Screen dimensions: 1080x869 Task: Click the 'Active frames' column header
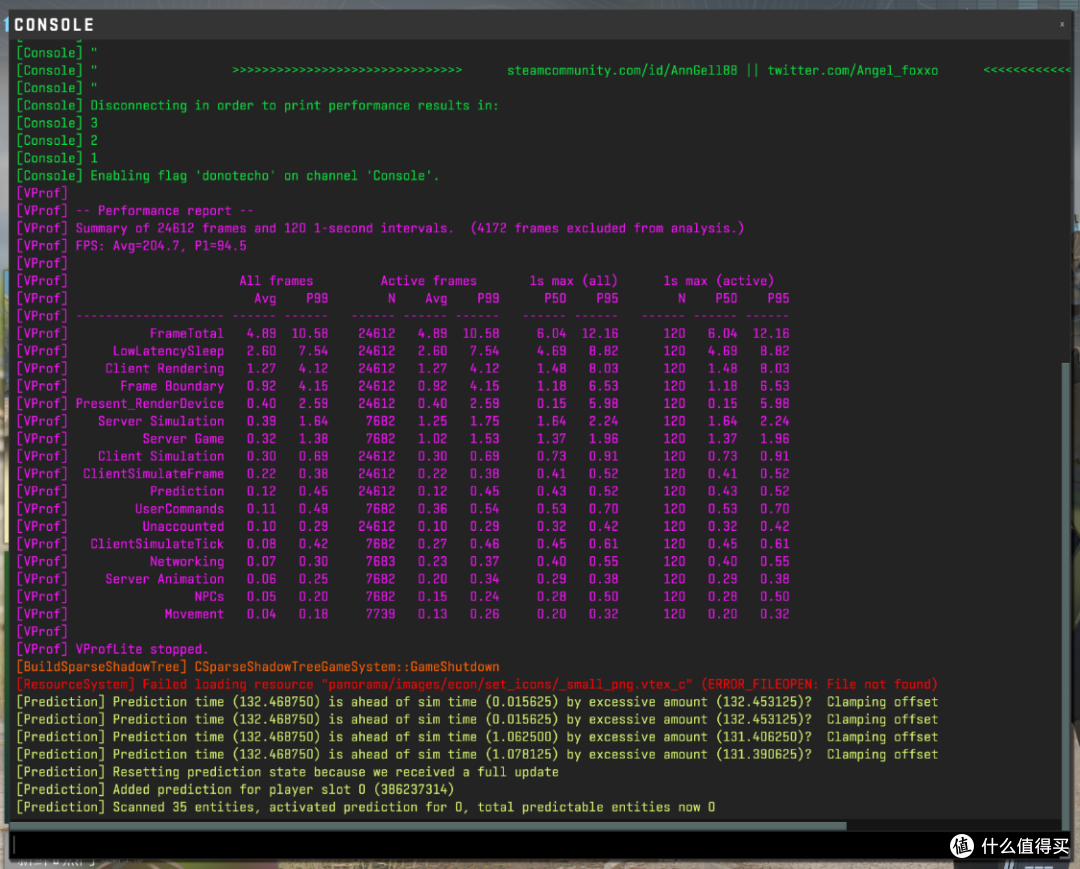428,281
